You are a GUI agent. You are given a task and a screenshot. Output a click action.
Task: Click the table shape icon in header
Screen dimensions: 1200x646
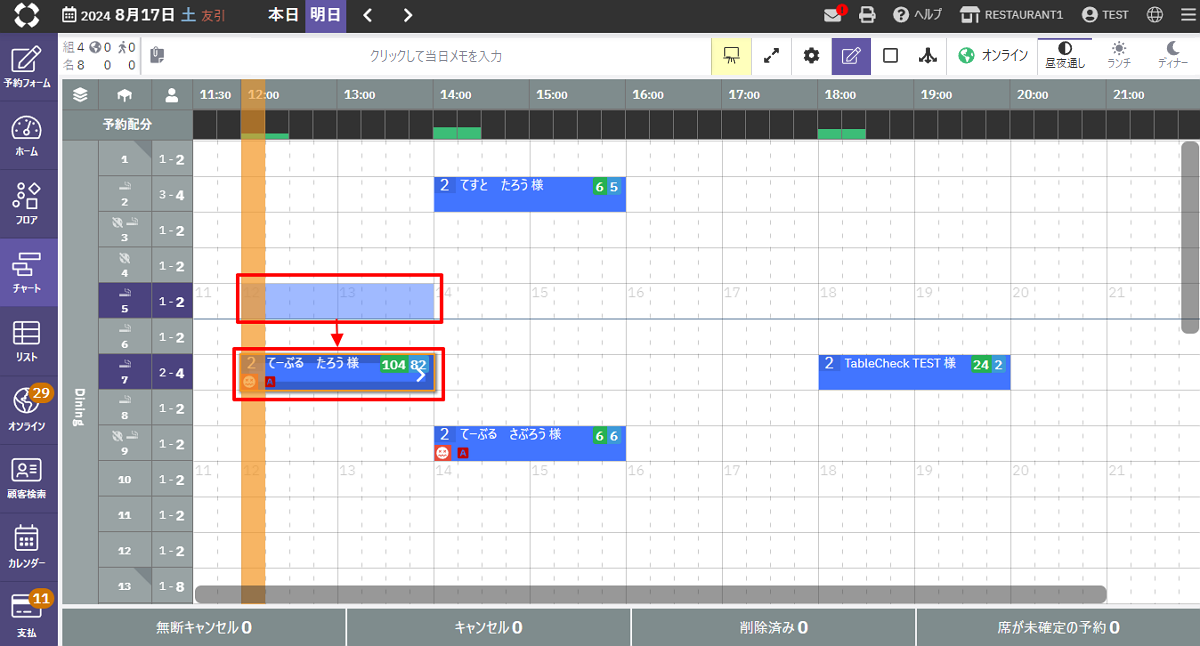click(x=125, y=95)
